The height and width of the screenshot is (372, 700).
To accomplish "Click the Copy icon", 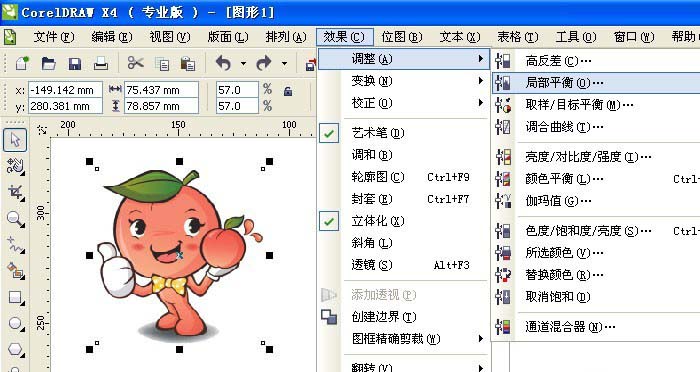I will (162, 64).
